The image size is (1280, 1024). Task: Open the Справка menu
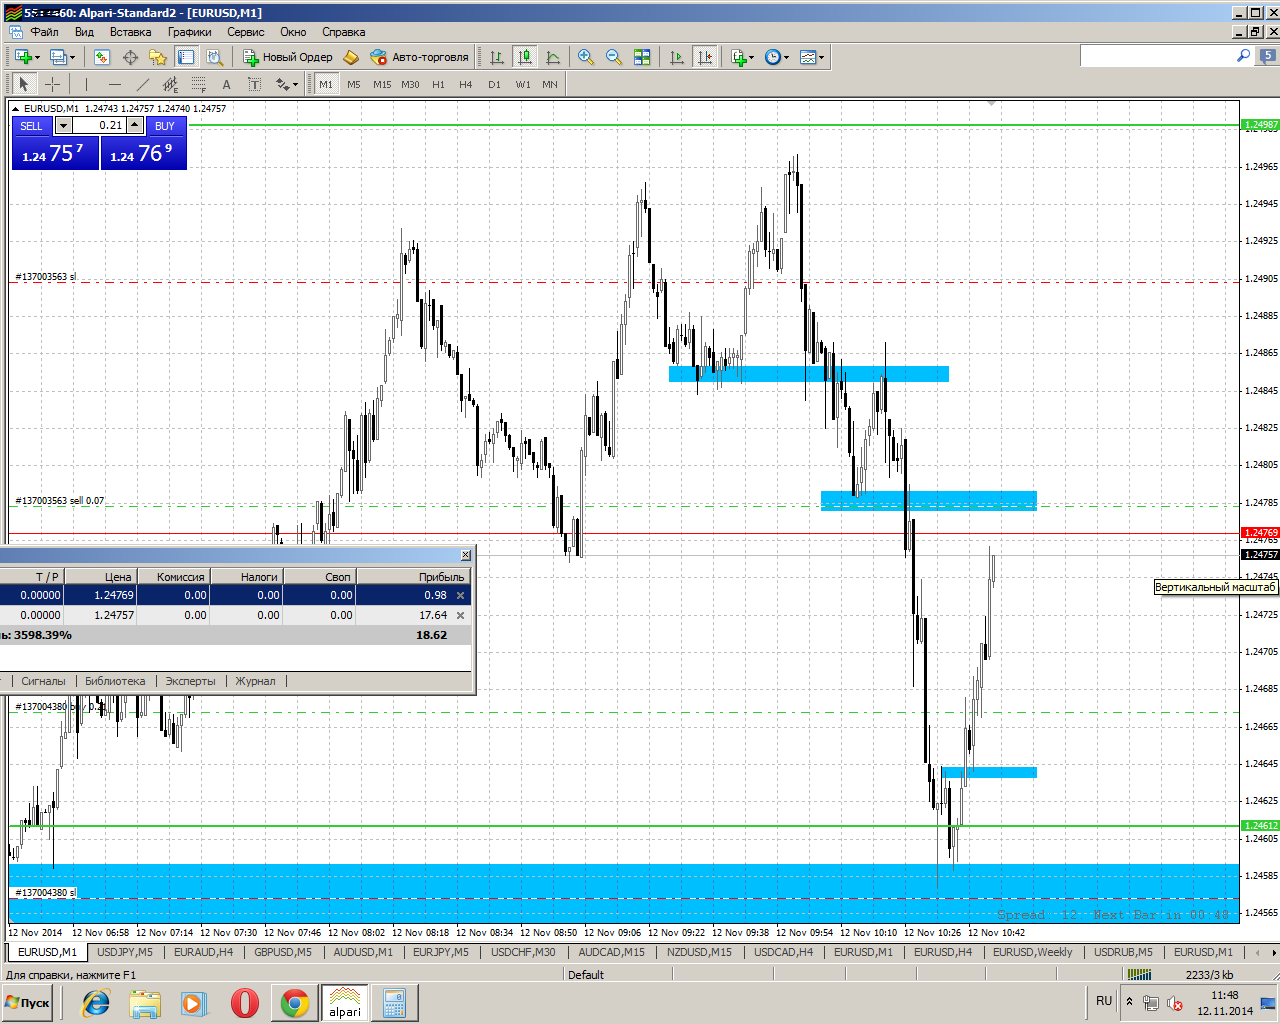point(343,32)
